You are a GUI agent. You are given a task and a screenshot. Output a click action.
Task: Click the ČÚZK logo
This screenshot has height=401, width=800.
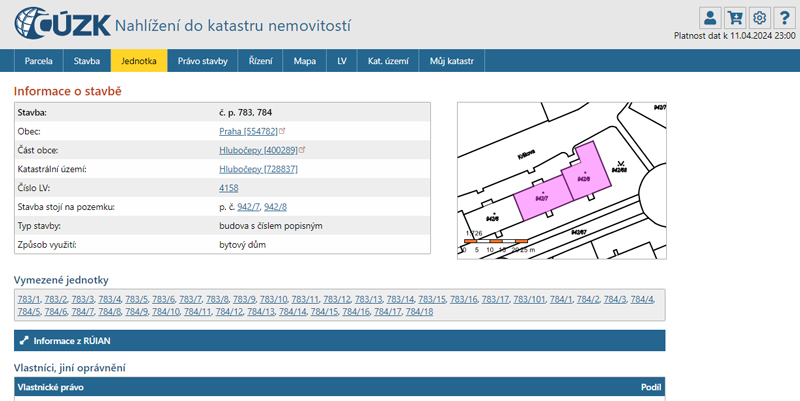click(x=60, y=22)
